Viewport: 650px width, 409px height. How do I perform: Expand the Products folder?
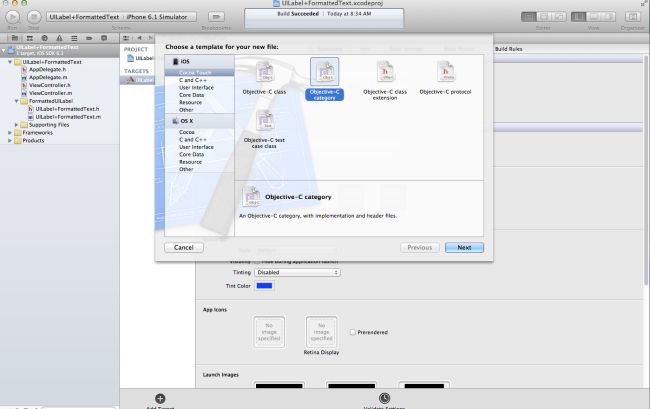pyautogui.click(x=10, y=140)
